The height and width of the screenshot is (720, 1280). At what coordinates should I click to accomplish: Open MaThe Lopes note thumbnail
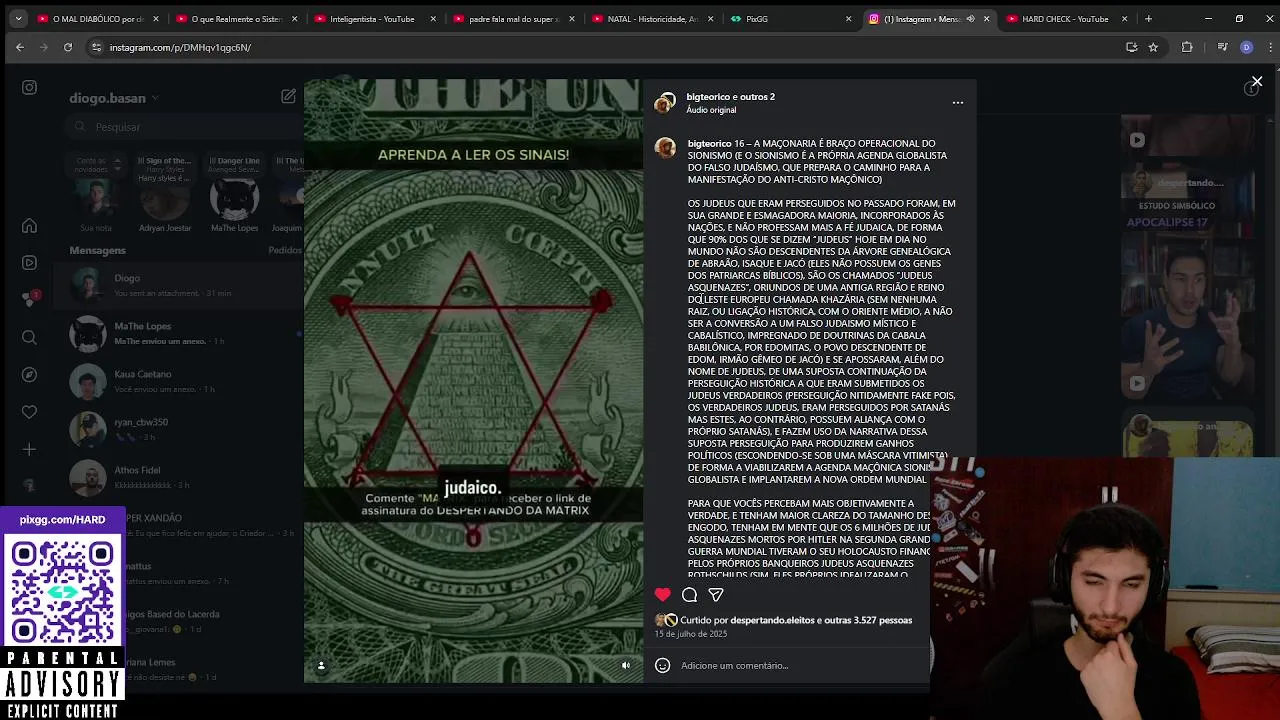click(x=234, y=198)
